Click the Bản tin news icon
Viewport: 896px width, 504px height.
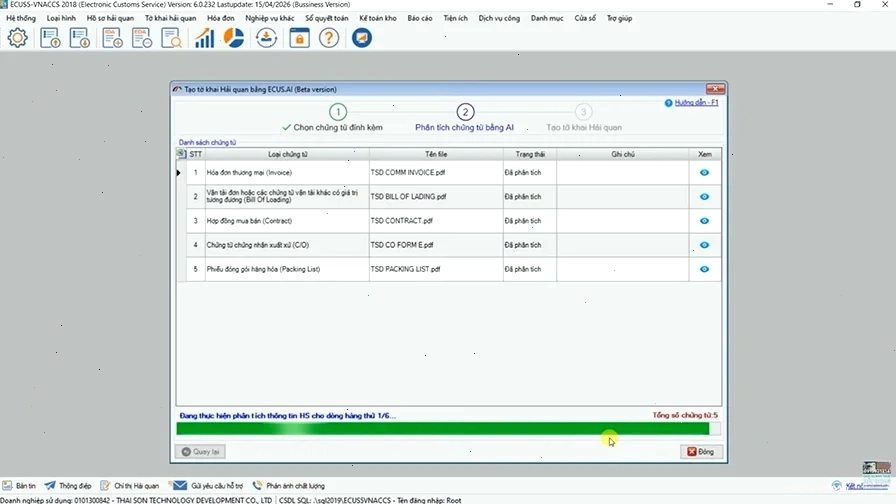pos(7,486)
